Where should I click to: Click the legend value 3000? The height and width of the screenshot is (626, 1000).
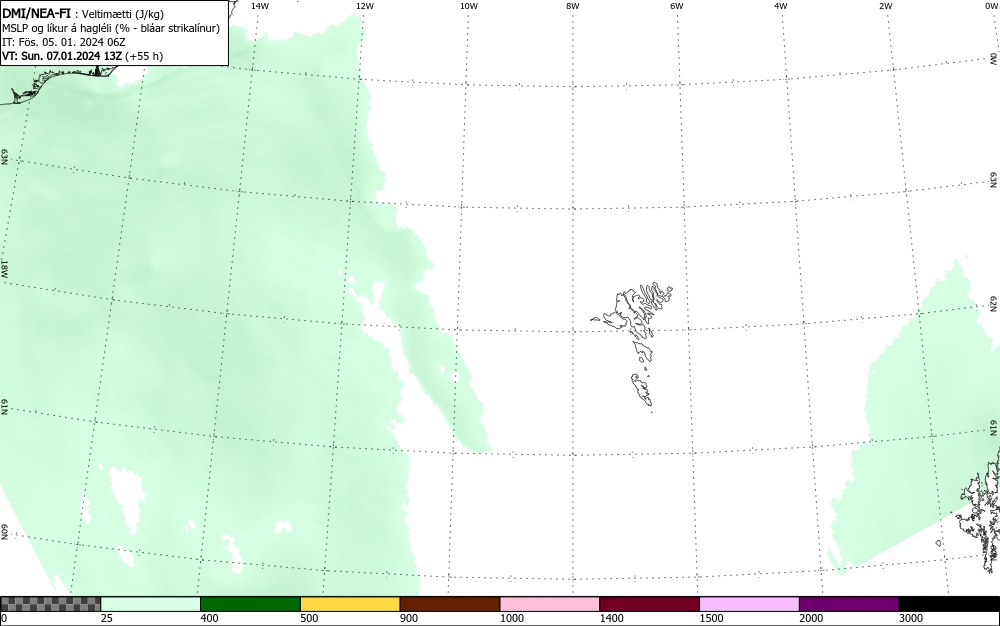(911, 618)
